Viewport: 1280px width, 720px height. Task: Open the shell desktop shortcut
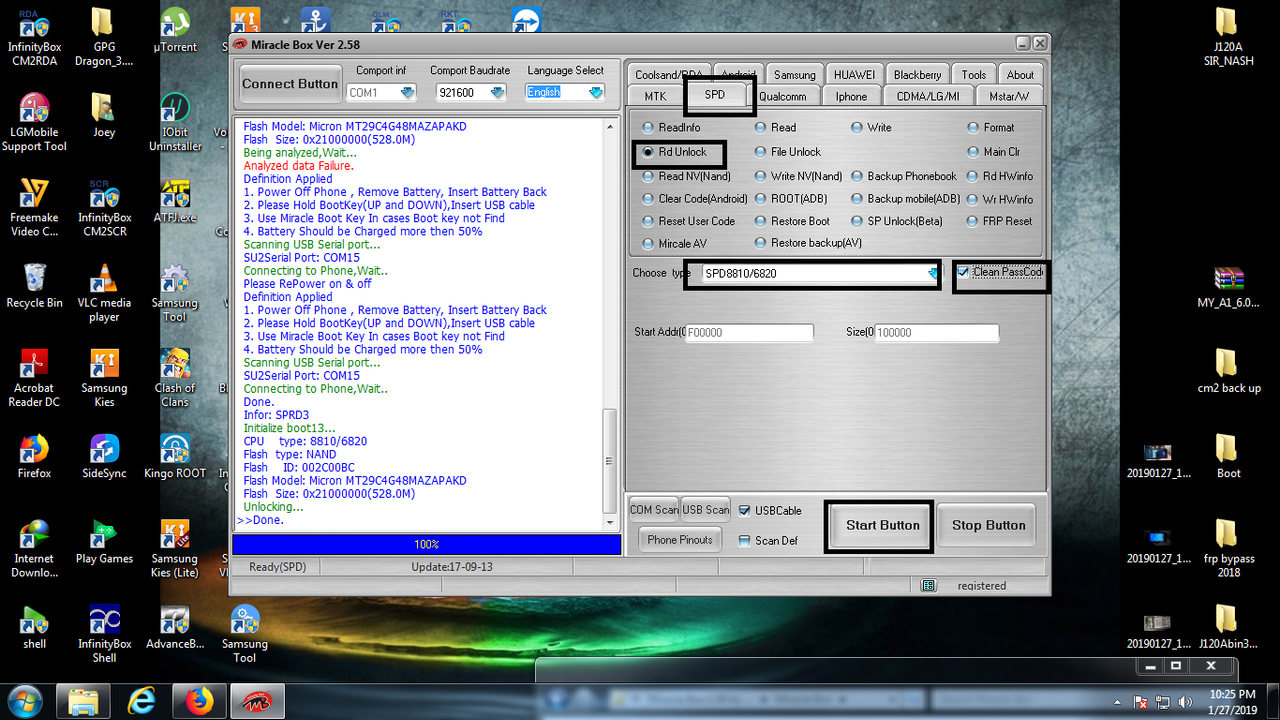[x=34, y=627]
